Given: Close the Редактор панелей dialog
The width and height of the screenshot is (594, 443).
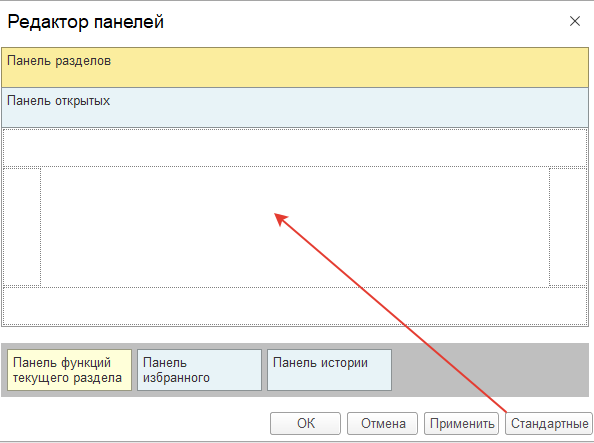Looking at the screenshot, I should pyautogui.click(x=575, y=21).
